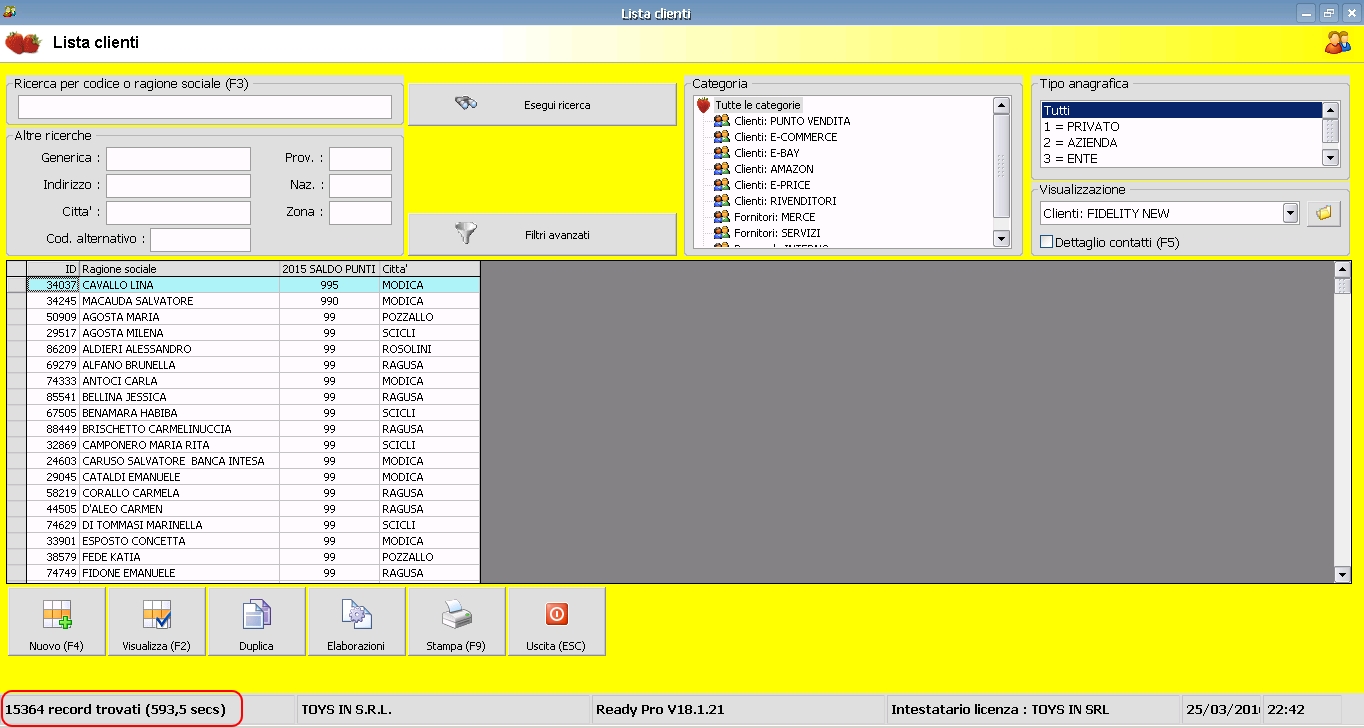Click the users icon at top right

click(x=1337, y=42)
